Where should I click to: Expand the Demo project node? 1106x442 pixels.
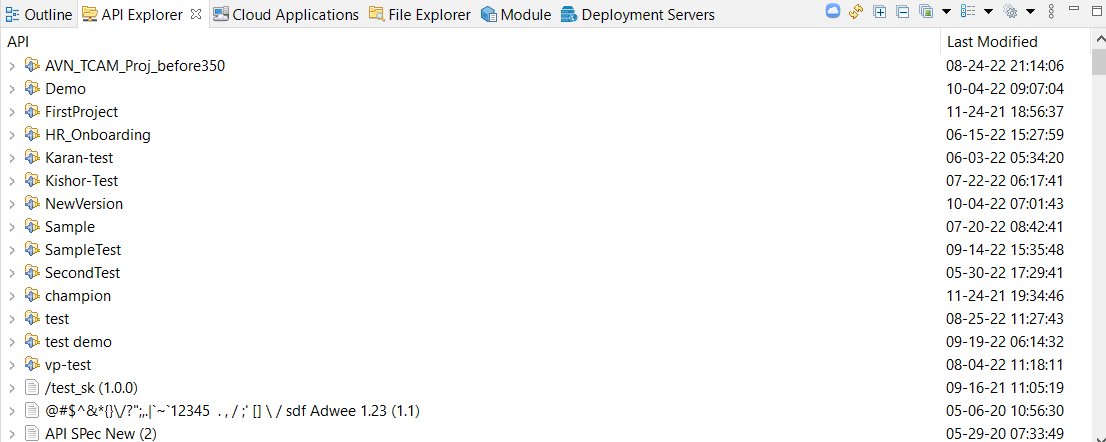pos(11,89)
